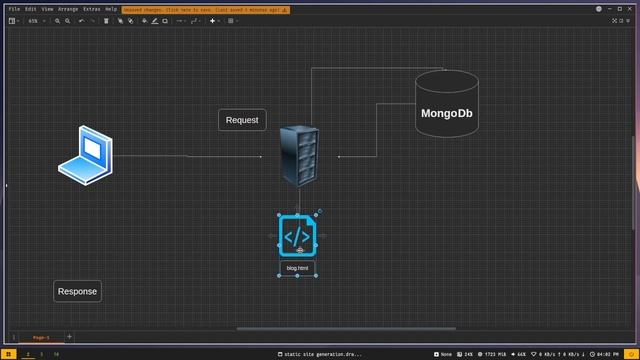The height and width of the screenshot is (360, 640).
Task: Open the pages menu beside Page-1 tab
Action: 13,337
